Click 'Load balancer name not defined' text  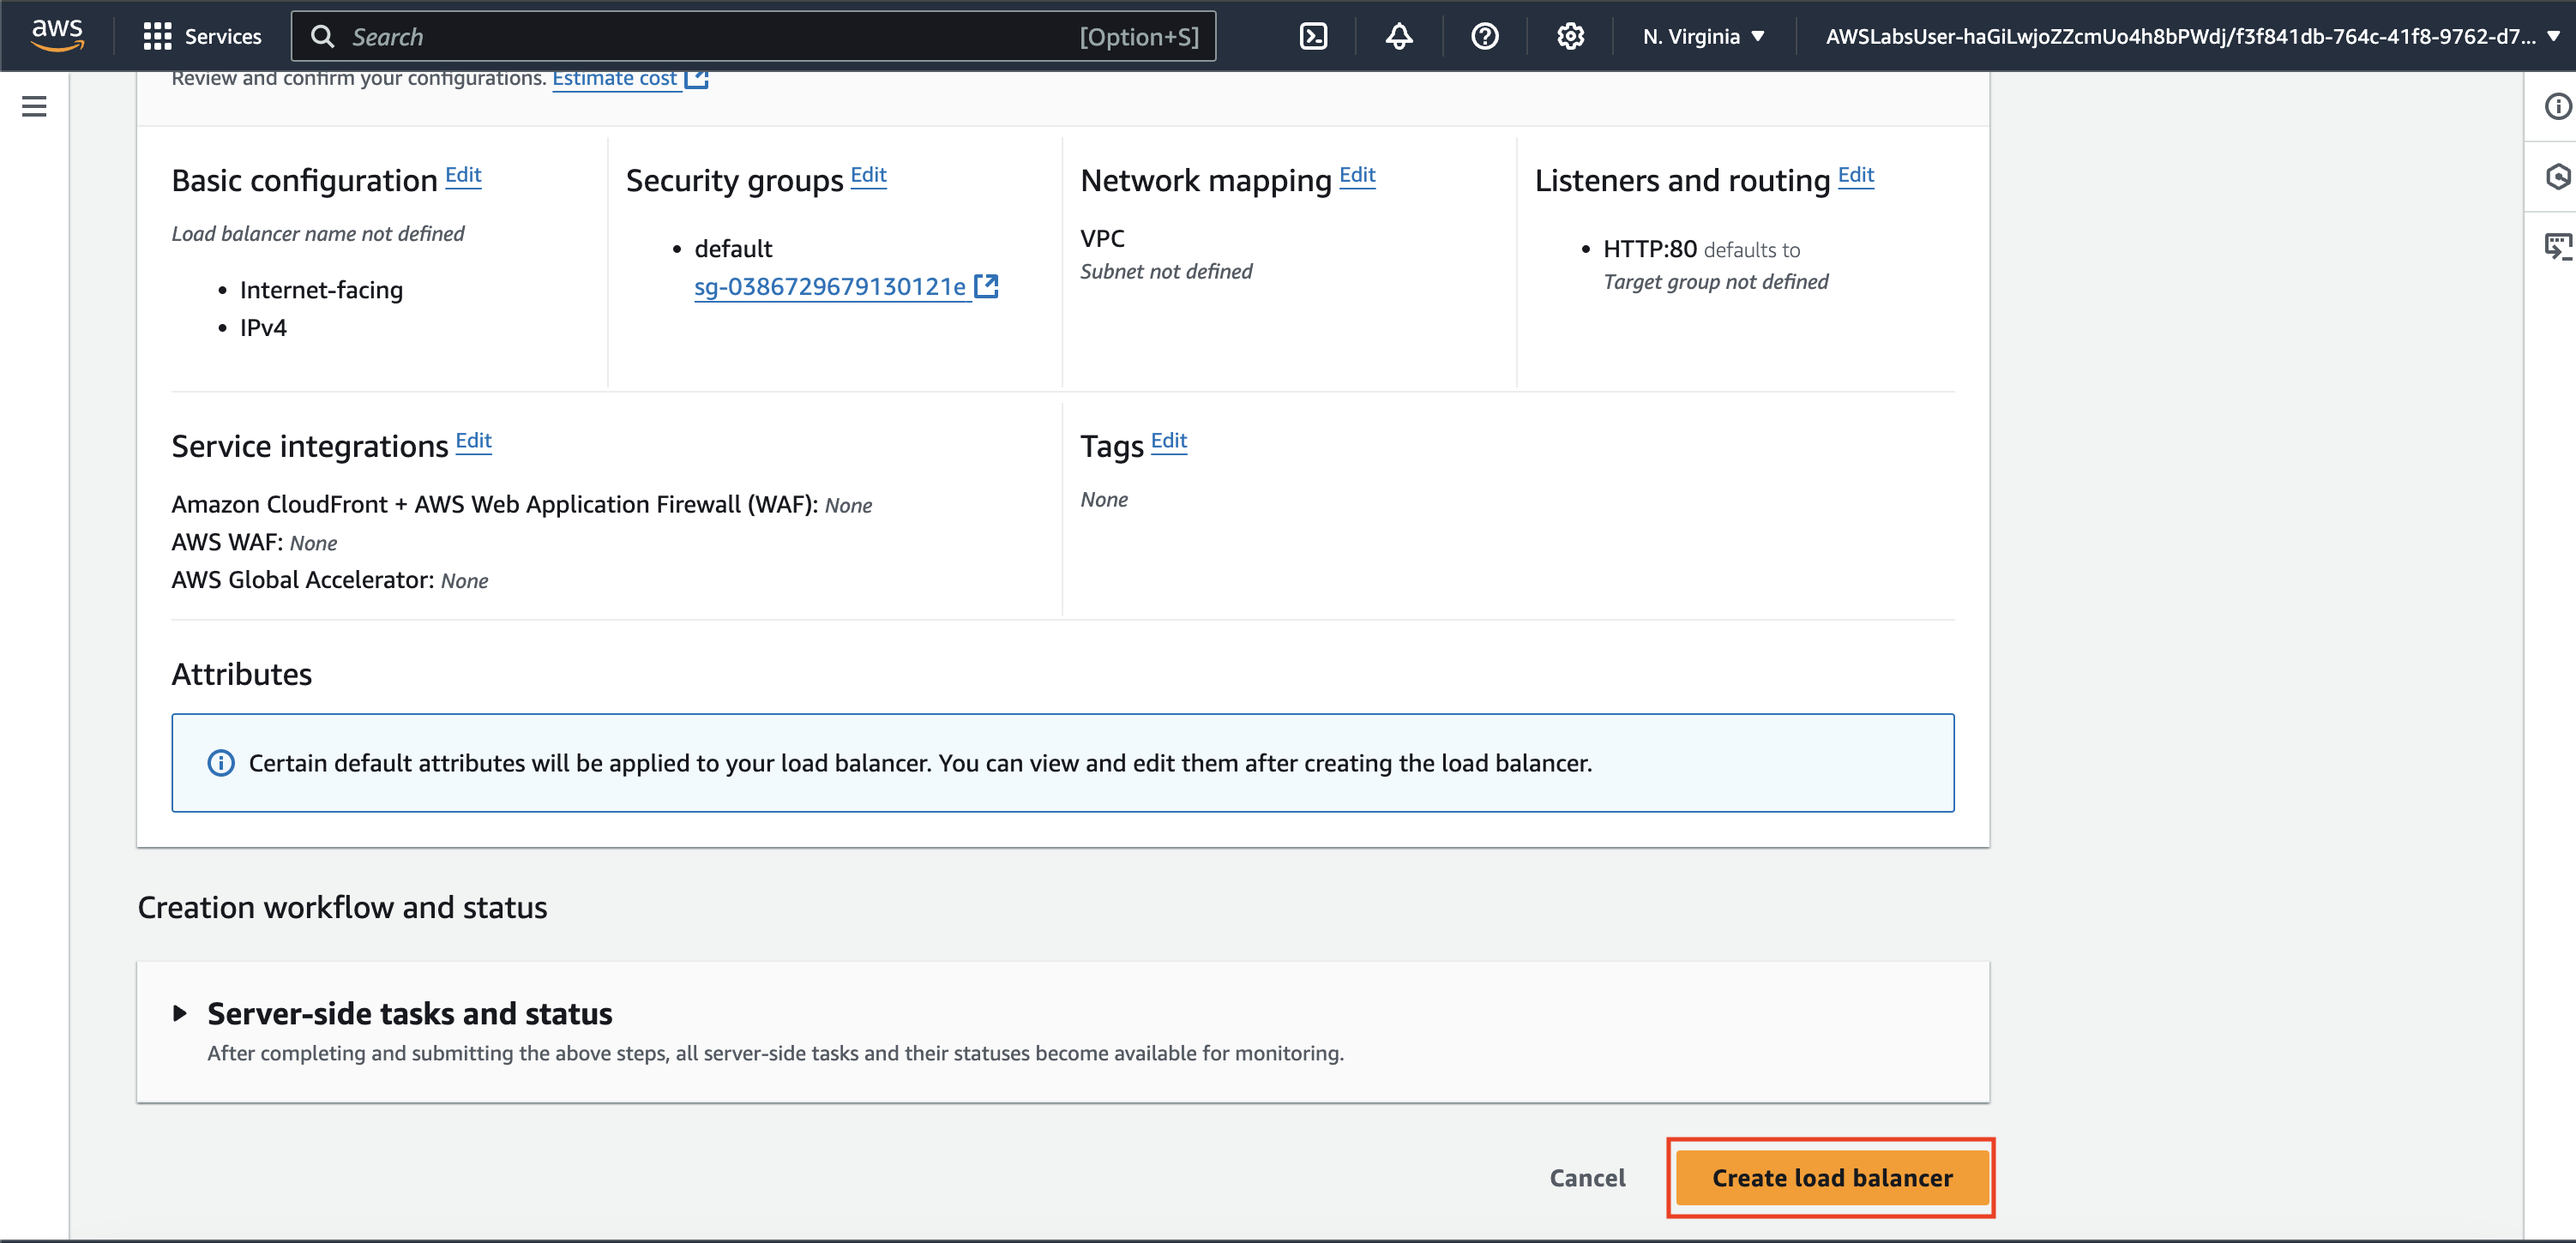click(318, 234)
